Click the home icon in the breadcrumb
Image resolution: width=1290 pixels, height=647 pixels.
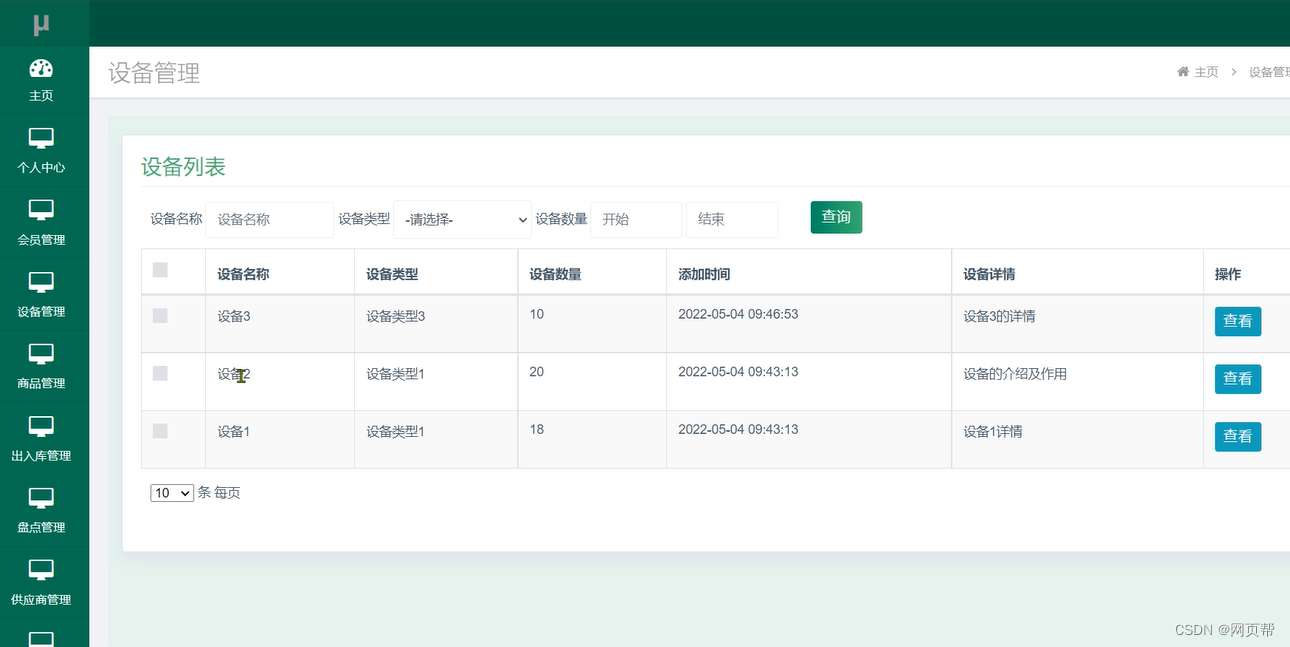[1183, 72]
